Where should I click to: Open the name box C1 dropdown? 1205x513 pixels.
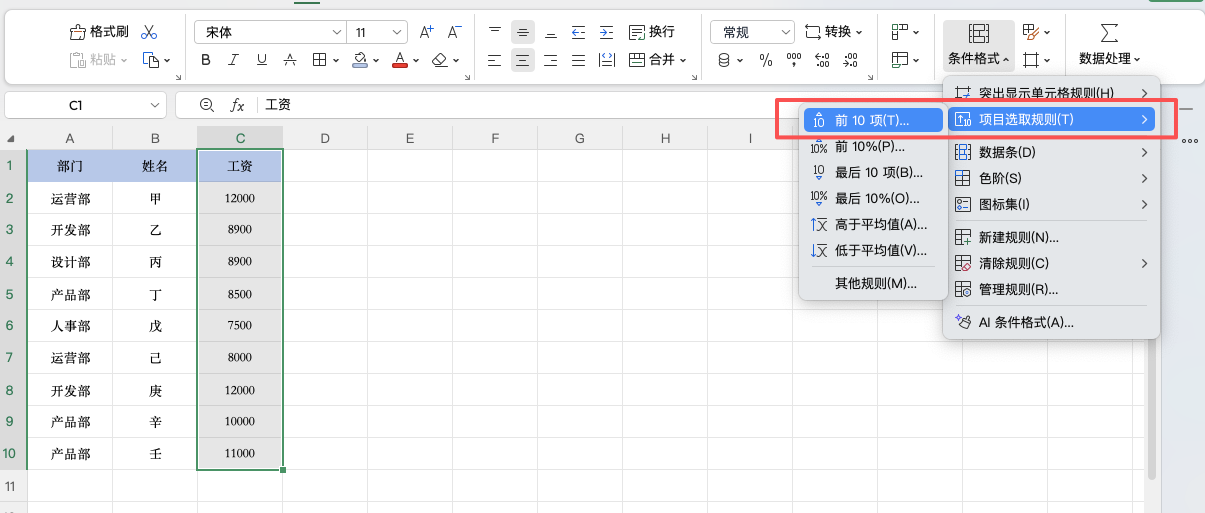pyautogui.click(x=155, y=105)
